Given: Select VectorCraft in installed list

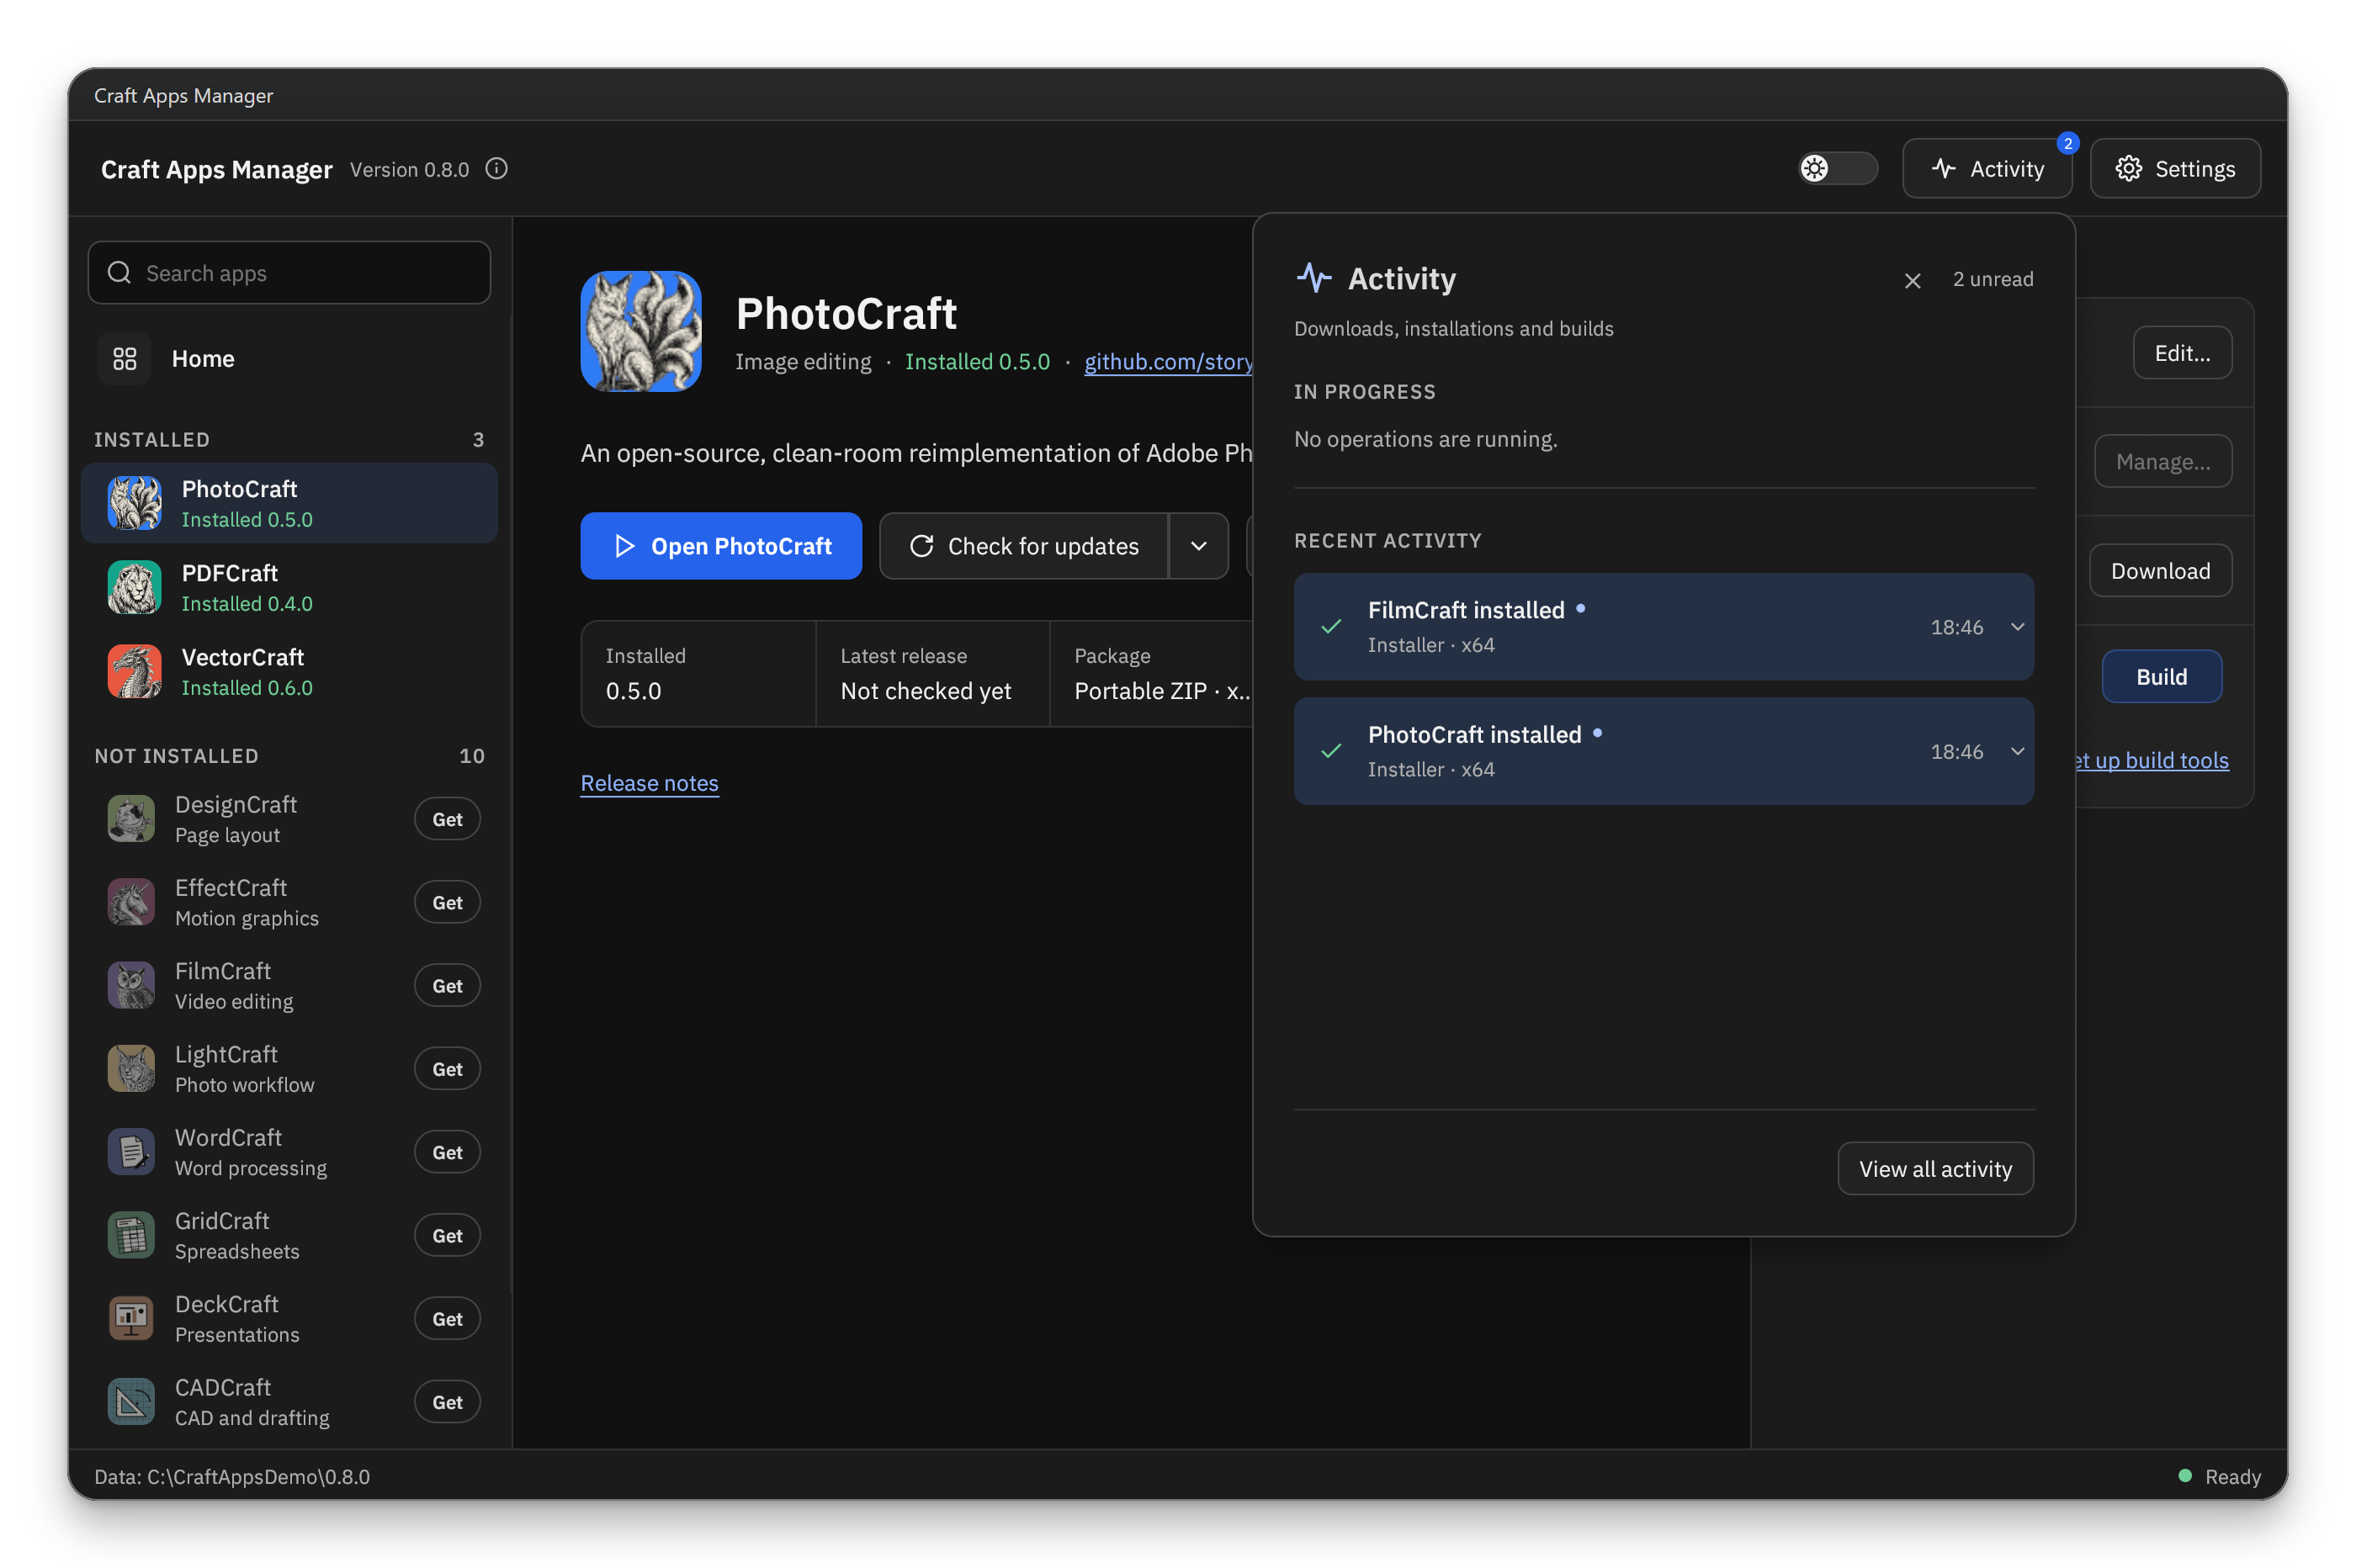Looking at the screenshot, I should click(289, 671).
